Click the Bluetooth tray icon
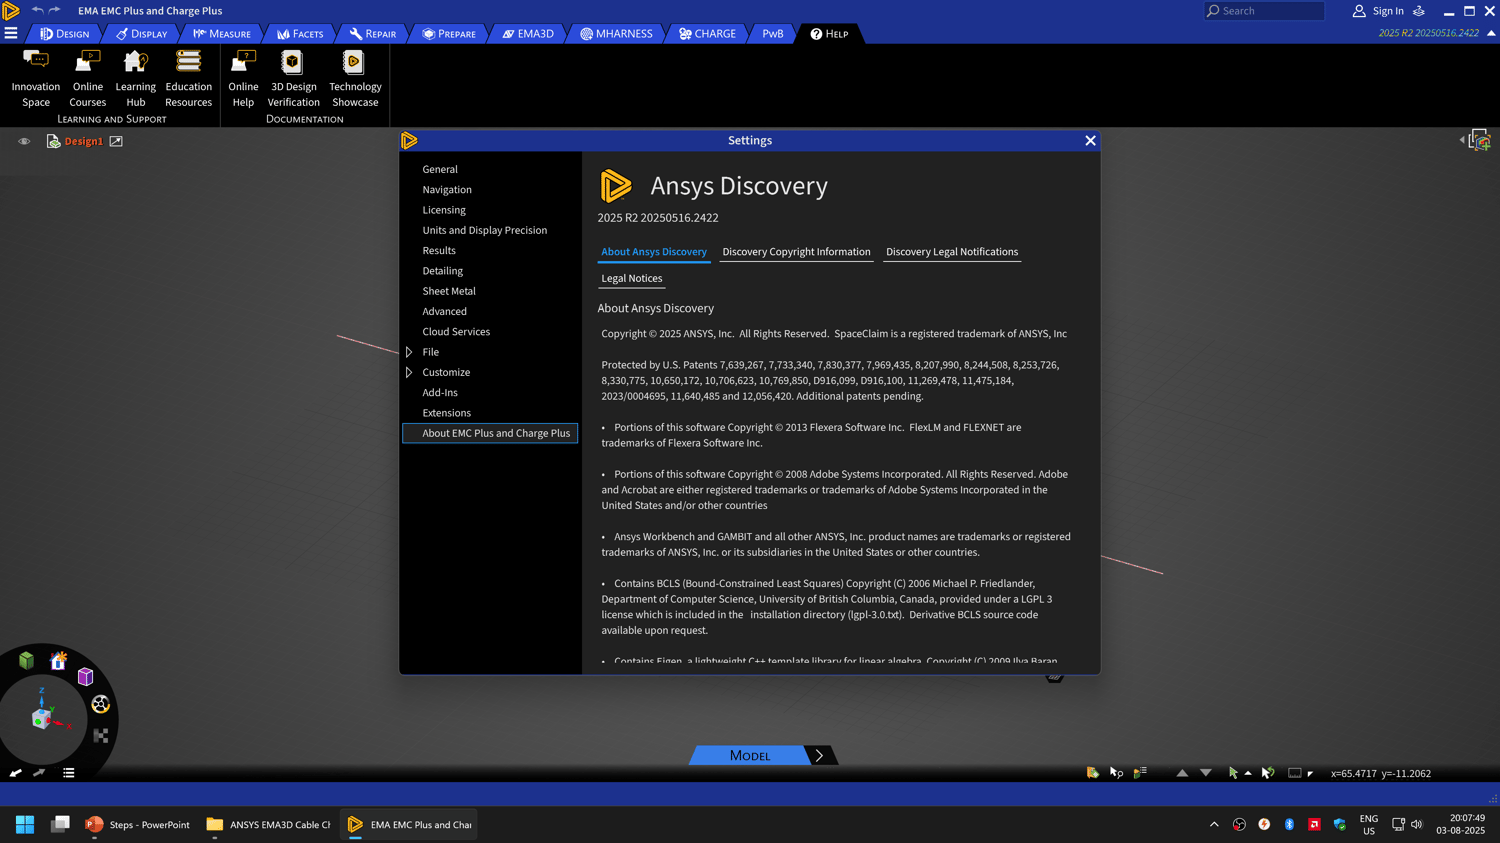Viewport: 1500px width, 843px height. (1289, 825)
